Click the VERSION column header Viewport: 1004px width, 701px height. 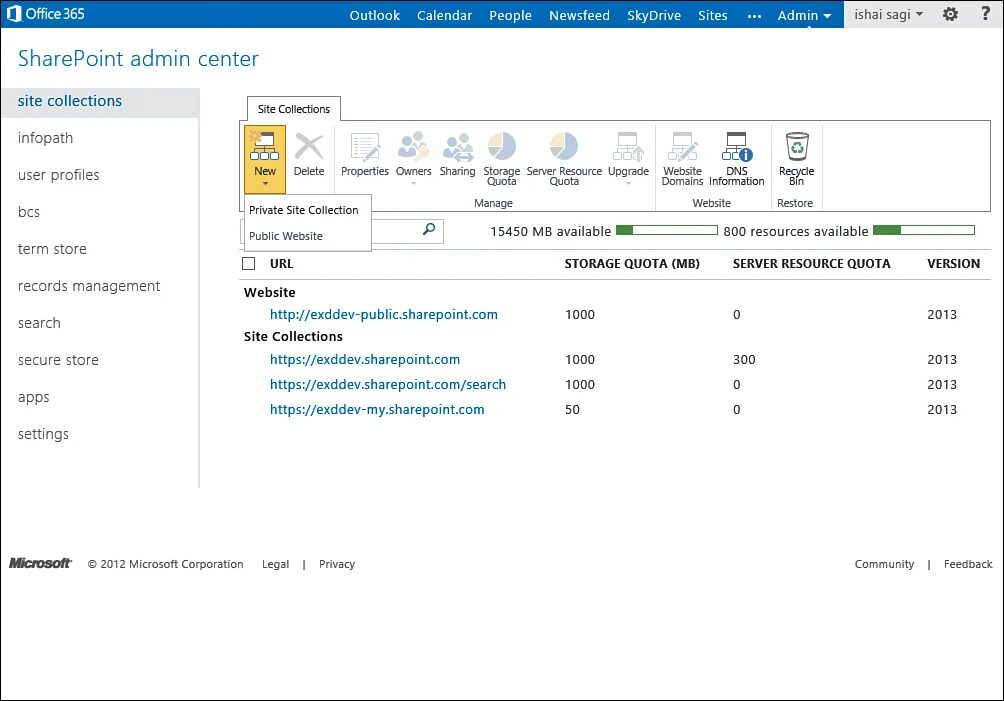coord(953,264)
